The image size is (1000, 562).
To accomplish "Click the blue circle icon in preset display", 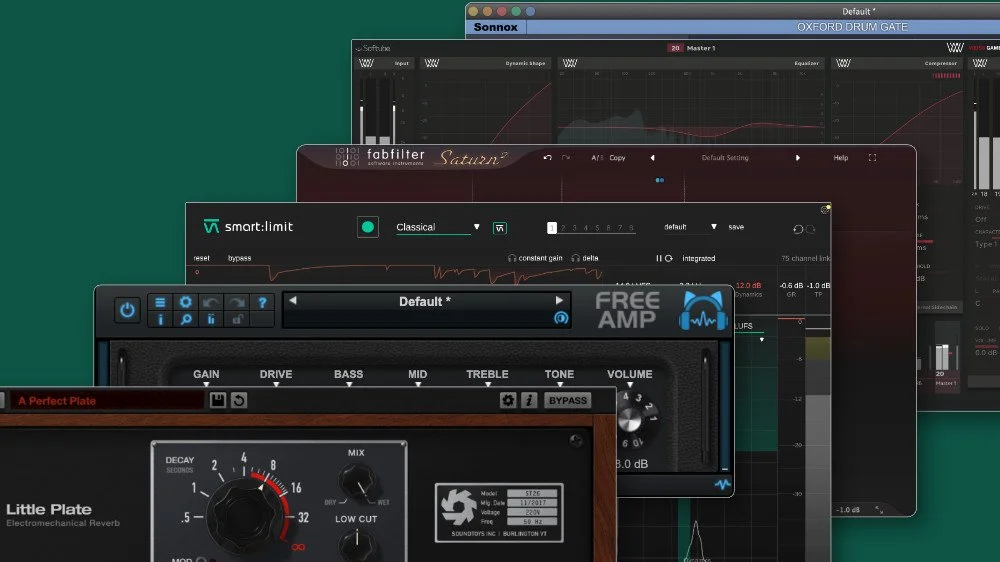I will click(561, 318).
